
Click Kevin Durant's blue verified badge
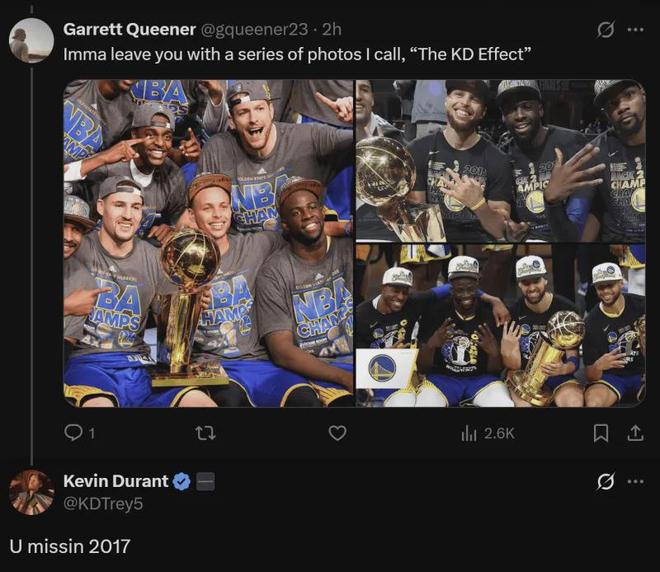point(182,482)
